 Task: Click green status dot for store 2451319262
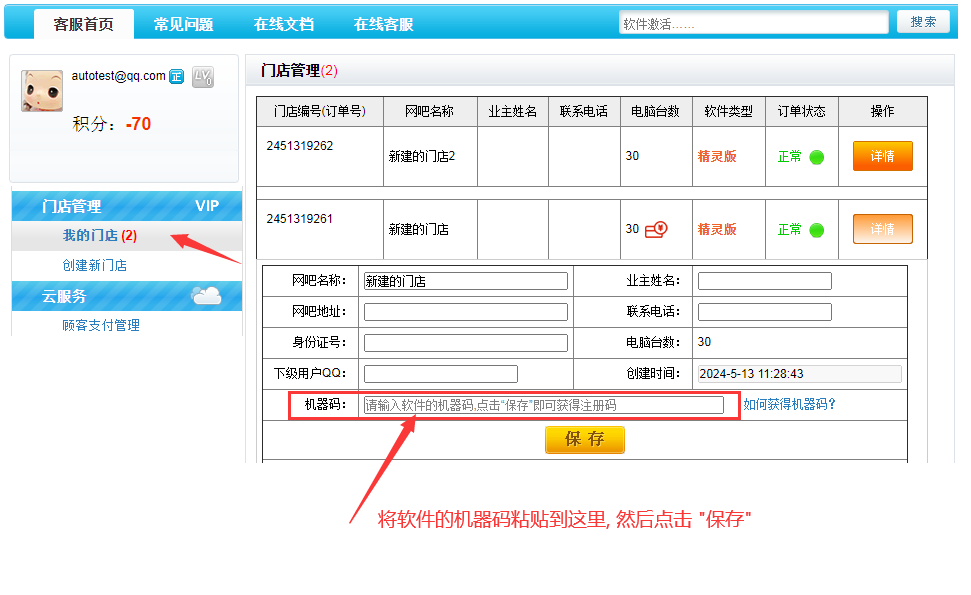click(x=817, y=157)
